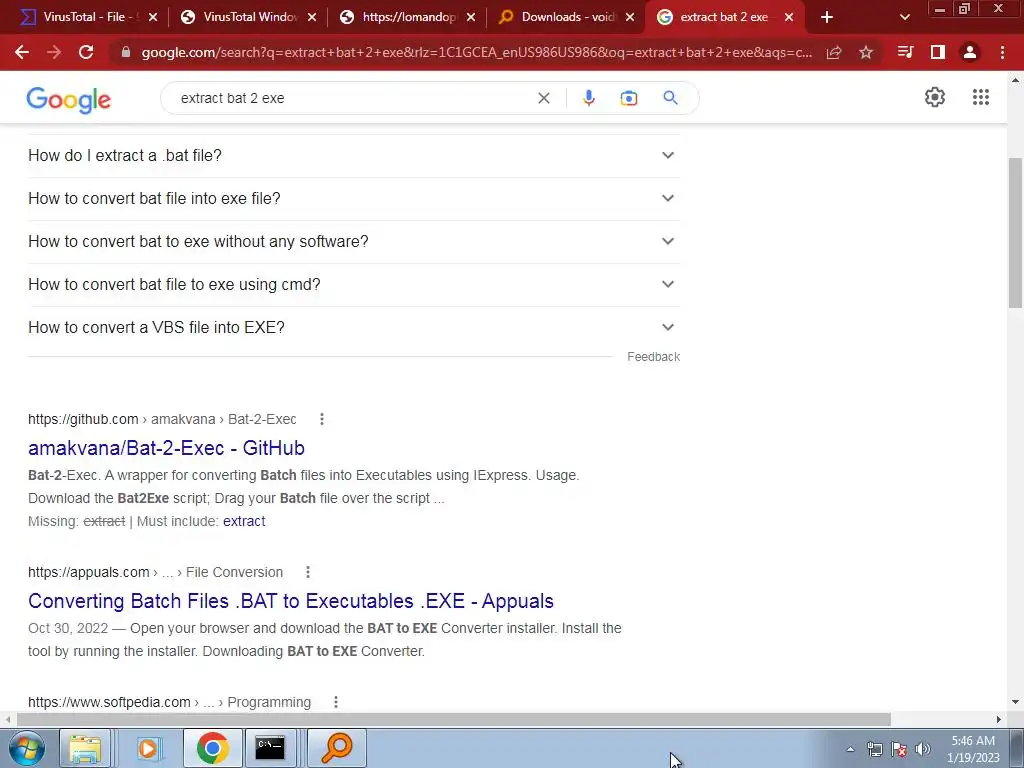Show hidden system tray icons

click(850, 749)
